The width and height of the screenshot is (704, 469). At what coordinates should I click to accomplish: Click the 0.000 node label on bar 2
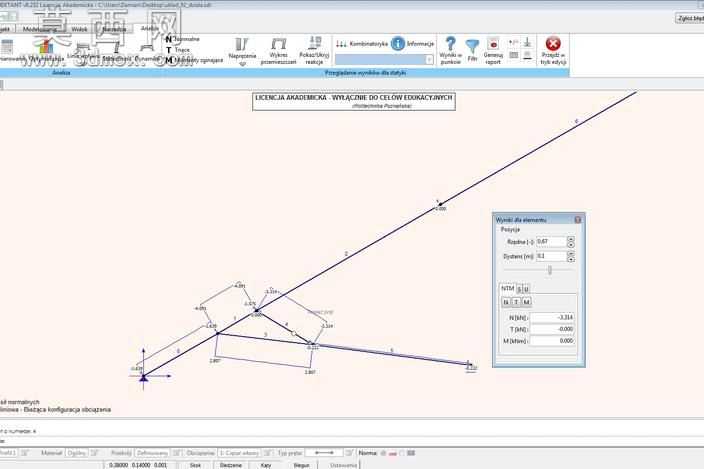click(x=441, y=209)
